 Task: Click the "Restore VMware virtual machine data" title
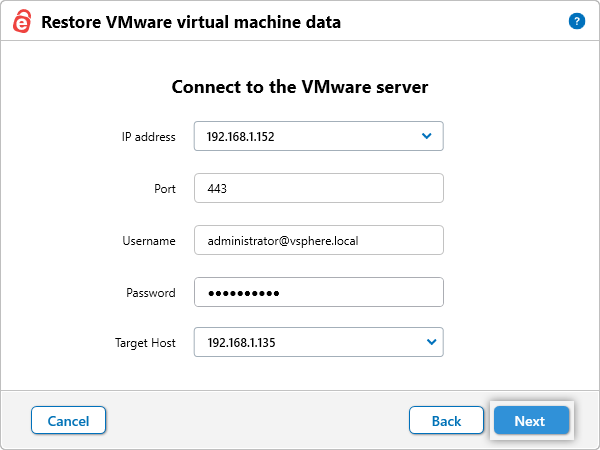[191, 22]
